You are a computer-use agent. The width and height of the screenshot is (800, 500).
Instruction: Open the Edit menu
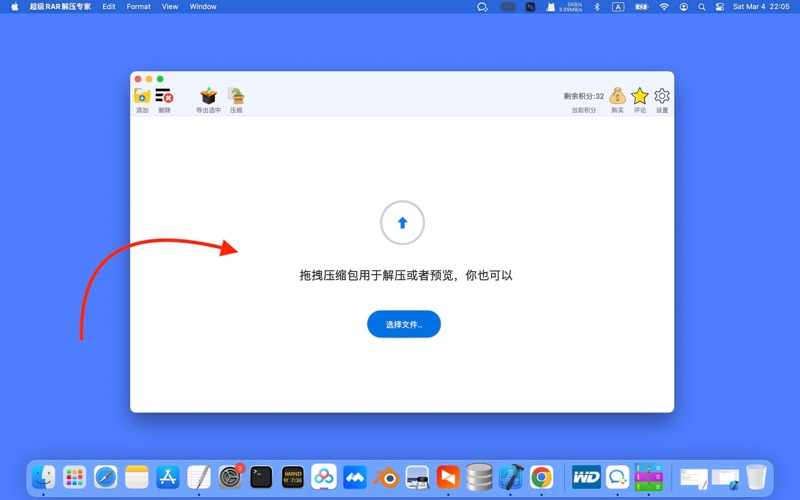(108, 7)
